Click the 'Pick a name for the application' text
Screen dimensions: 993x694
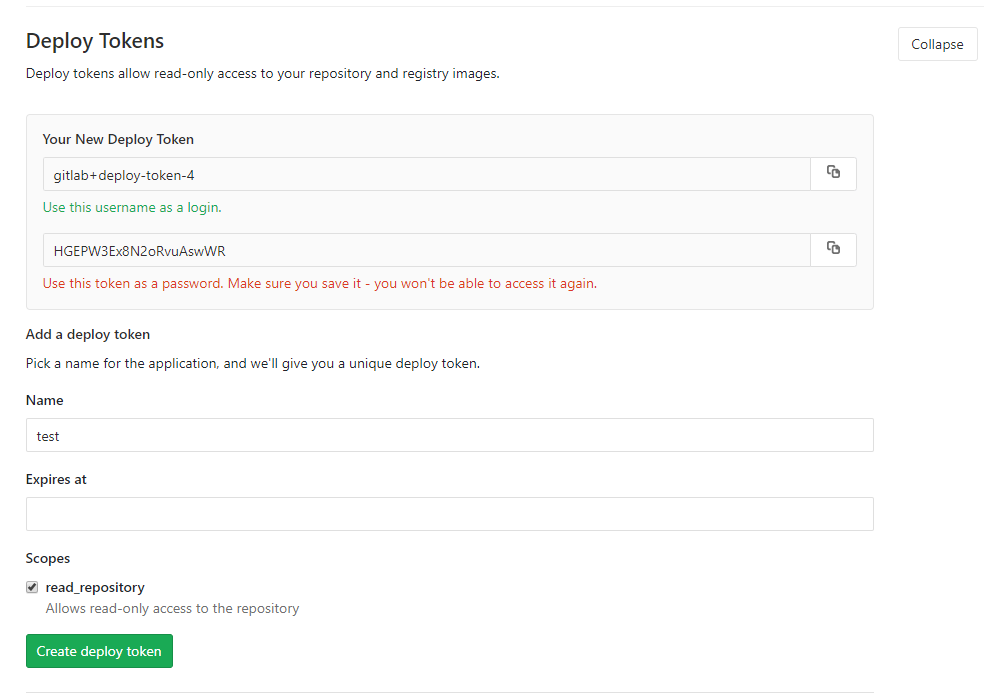coord(252,363)
